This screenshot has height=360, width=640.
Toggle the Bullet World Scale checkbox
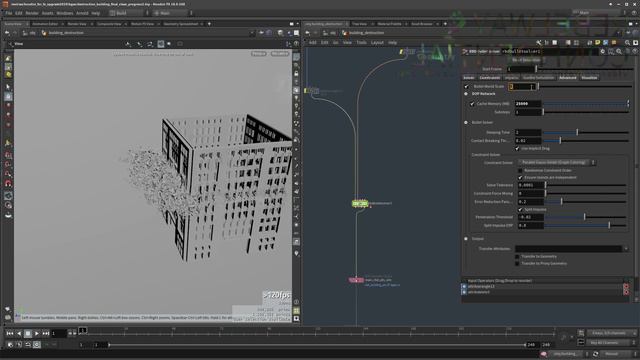coord(467,87)
